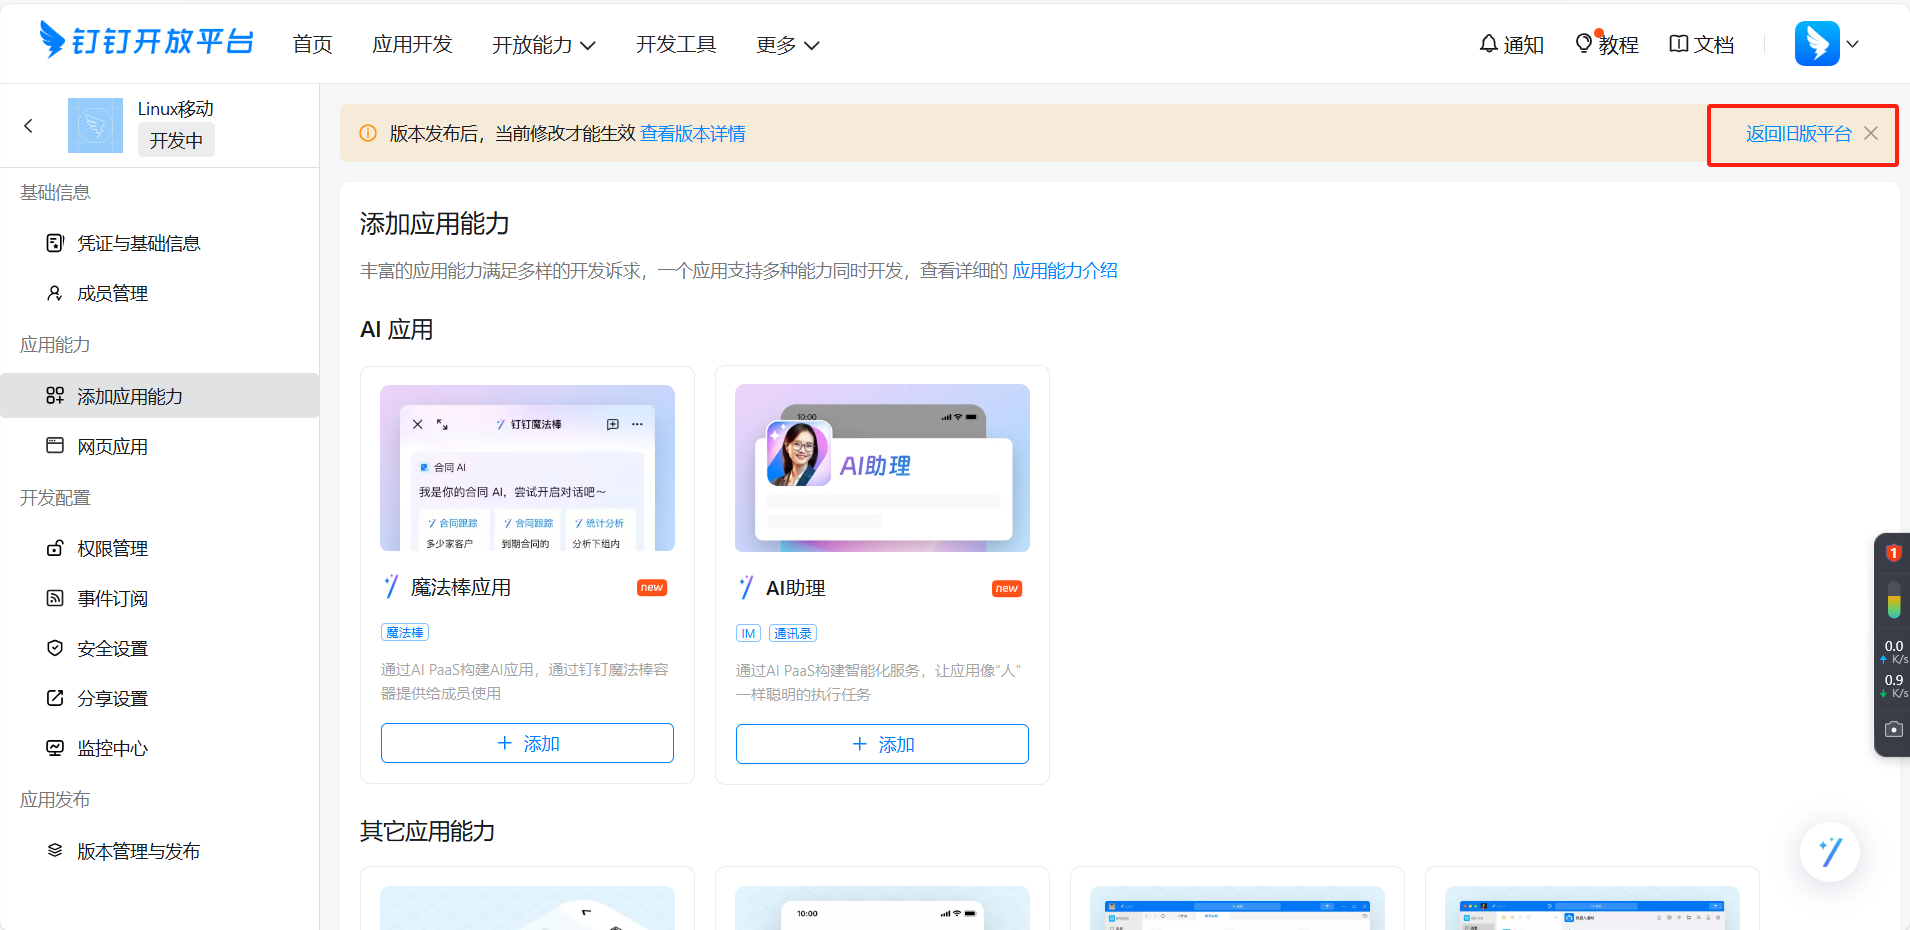
Task: Click the 通讯录 tag on AI助理 card
Action: pos(793,633)
